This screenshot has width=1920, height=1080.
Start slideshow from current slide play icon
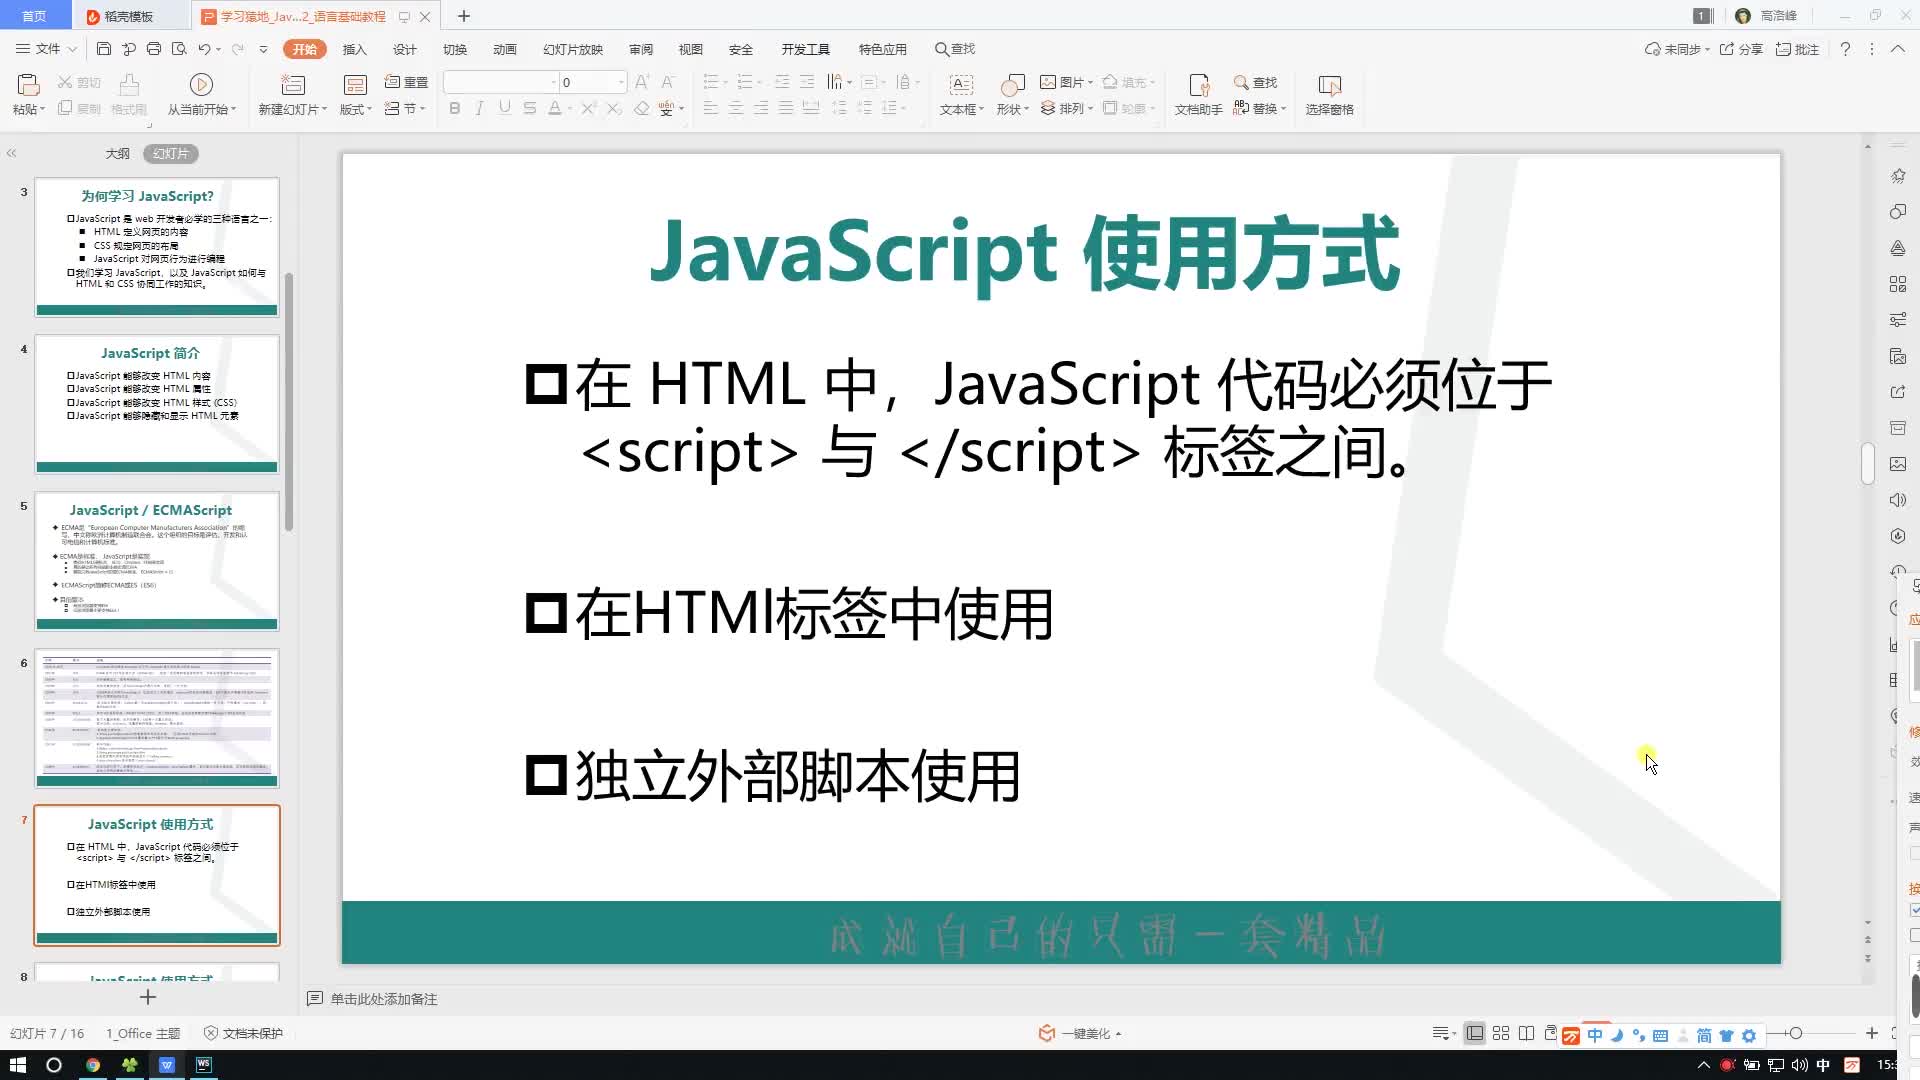(x=201, y=85)
